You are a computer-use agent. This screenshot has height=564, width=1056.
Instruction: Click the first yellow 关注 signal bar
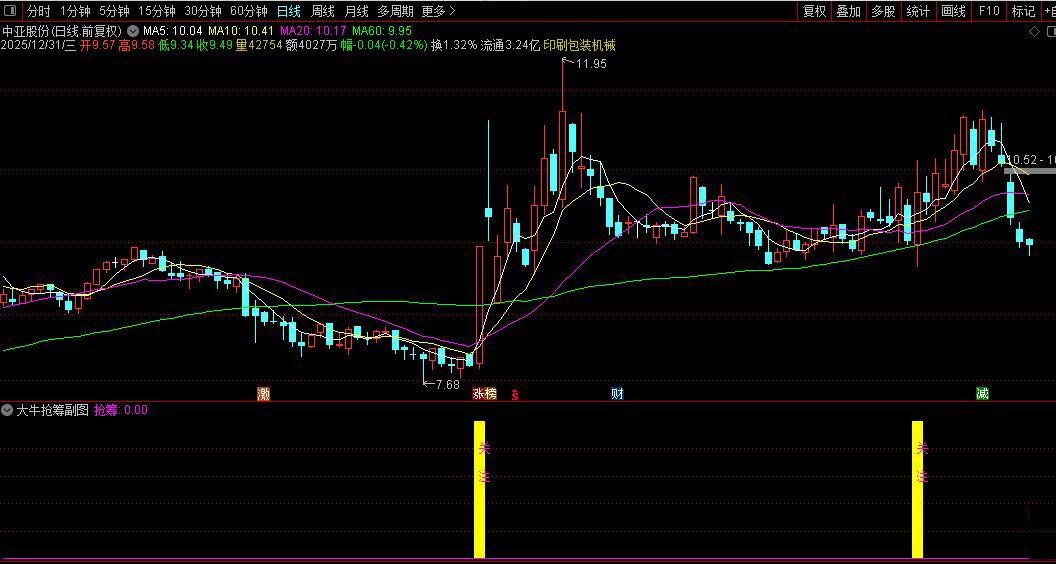click(480, 489)
